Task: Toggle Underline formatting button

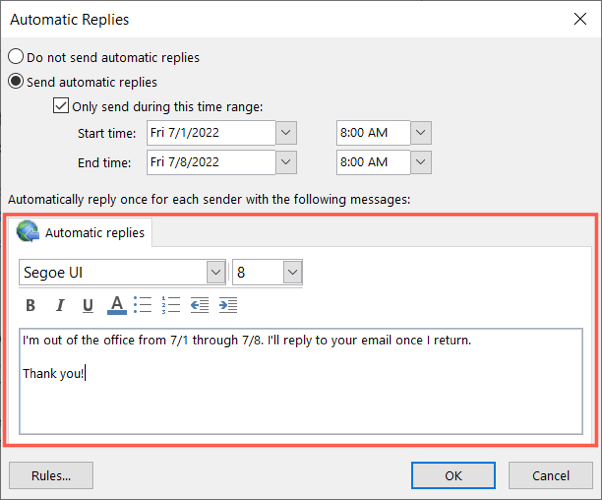Action: point(88,305)
